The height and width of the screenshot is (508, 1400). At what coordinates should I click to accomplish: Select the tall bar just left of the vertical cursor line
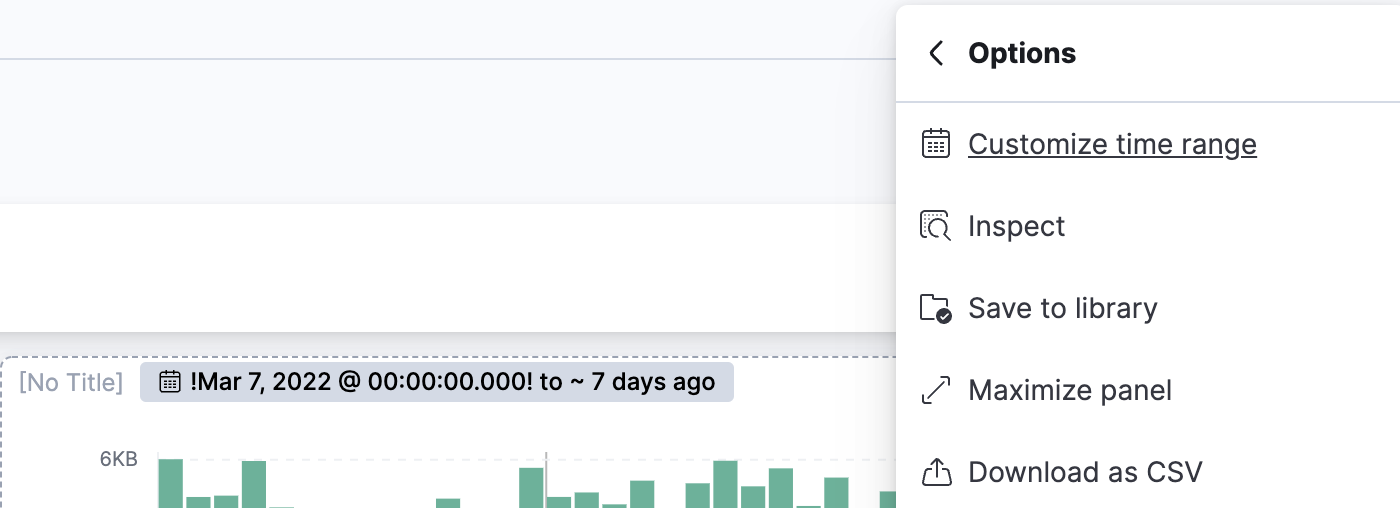[x=531, y=487]
